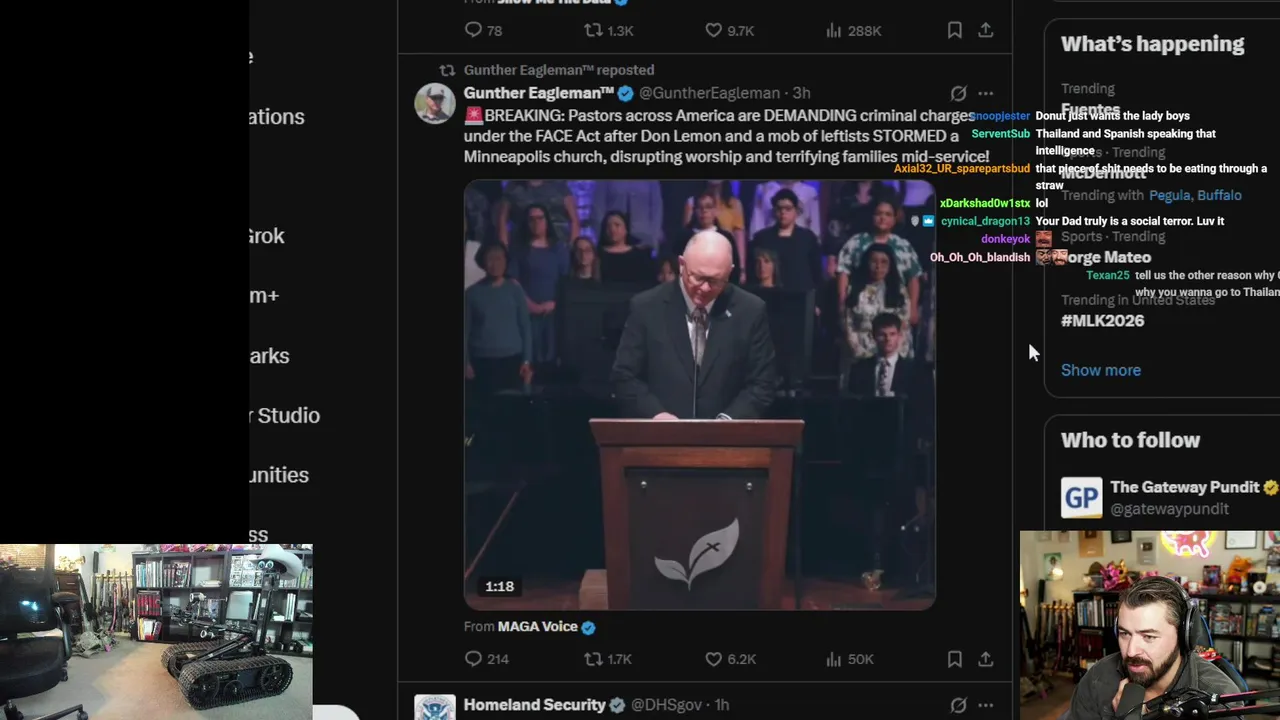
Task: Play the pastor podium video
Action: pyautogui.click(x=699, y=395)
